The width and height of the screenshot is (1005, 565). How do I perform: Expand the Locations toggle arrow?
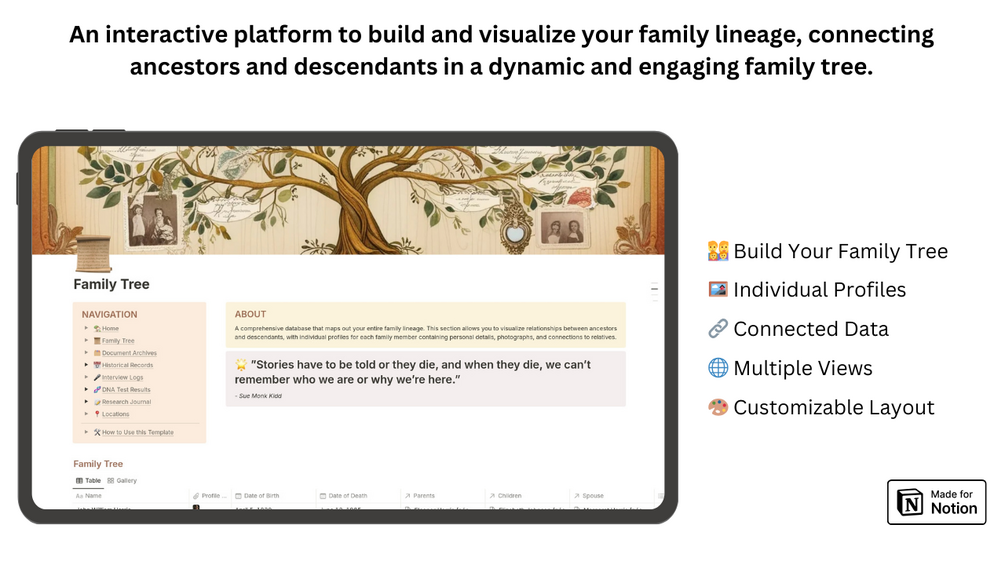[x=87, y=414]
